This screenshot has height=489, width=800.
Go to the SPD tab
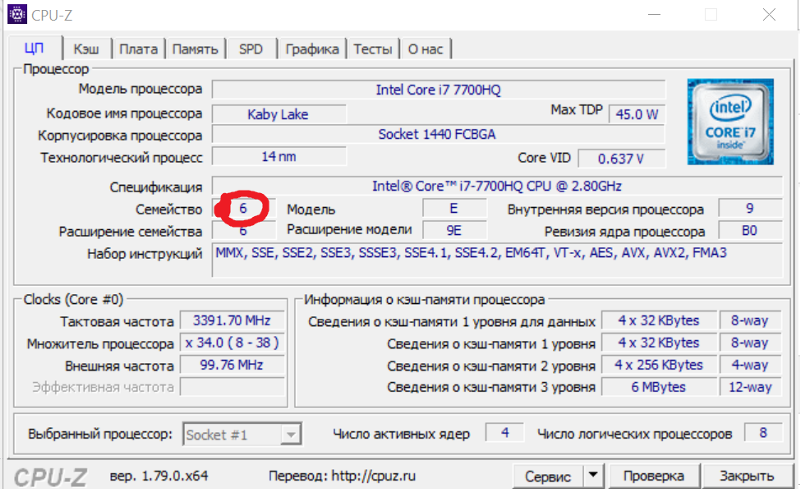[251, 49]
